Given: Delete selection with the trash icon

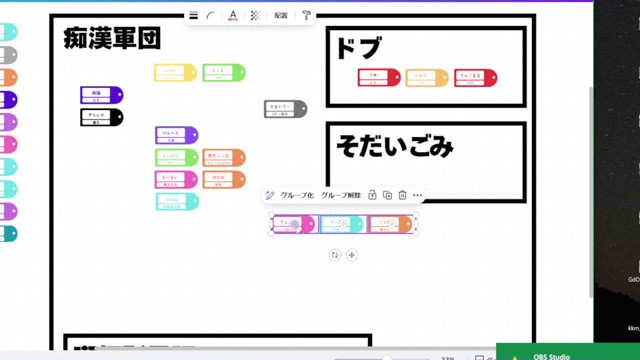Looking at the screenshot, I should click(402, 196).
